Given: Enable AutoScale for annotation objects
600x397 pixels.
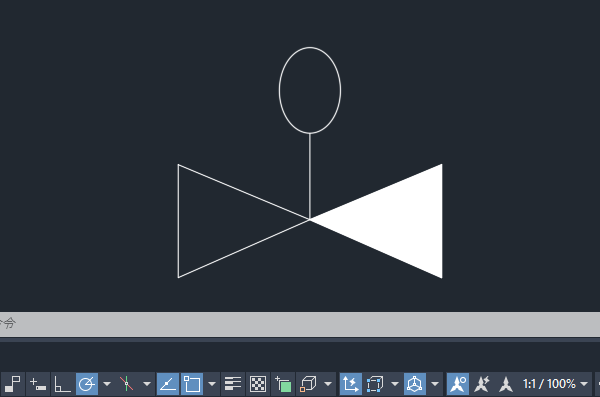Looking at the screenshot, I should click(482, 384).
